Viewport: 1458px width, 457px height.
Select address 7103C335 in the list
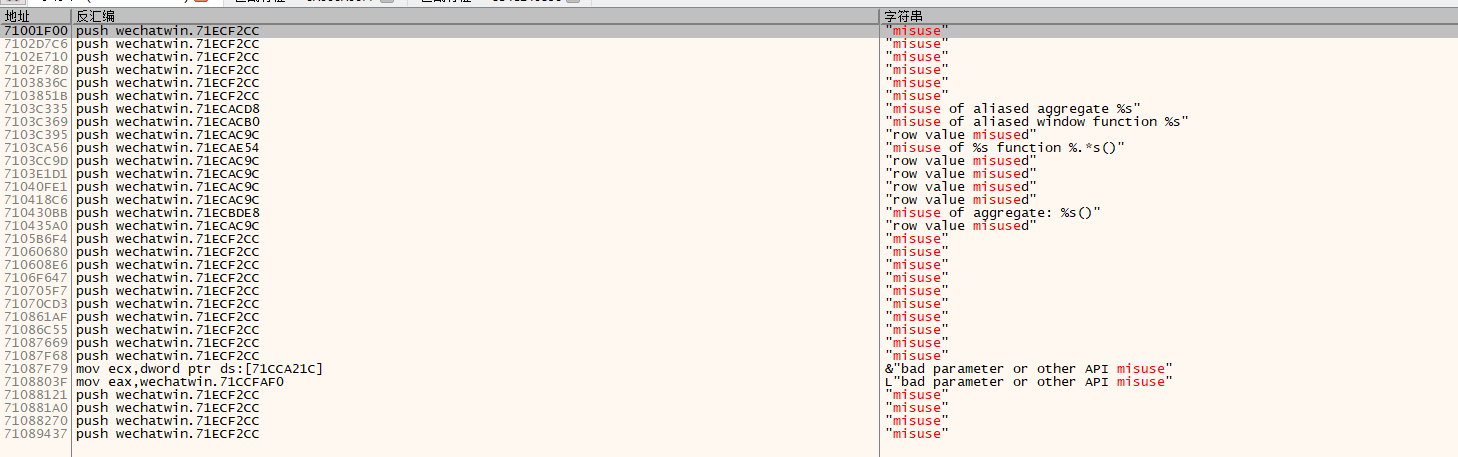pyautogui.click(x=36, y=109)
